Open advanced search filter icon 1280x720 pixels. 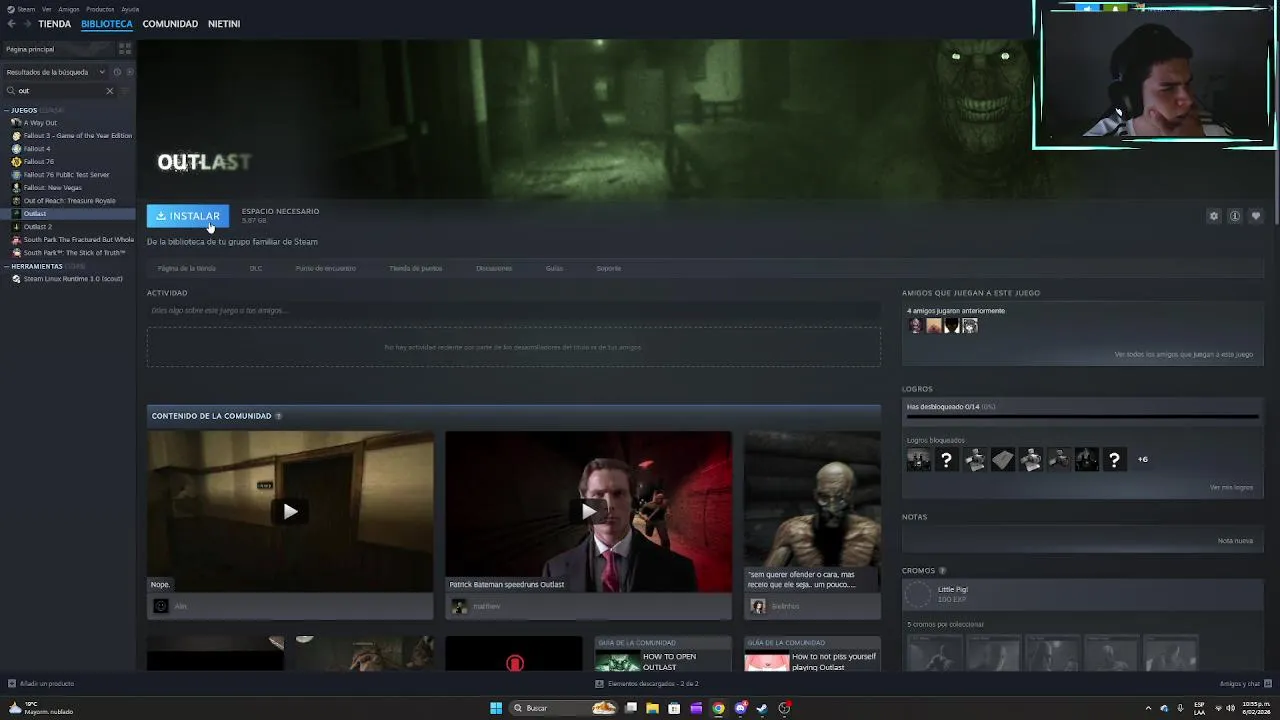coord(126,91)
